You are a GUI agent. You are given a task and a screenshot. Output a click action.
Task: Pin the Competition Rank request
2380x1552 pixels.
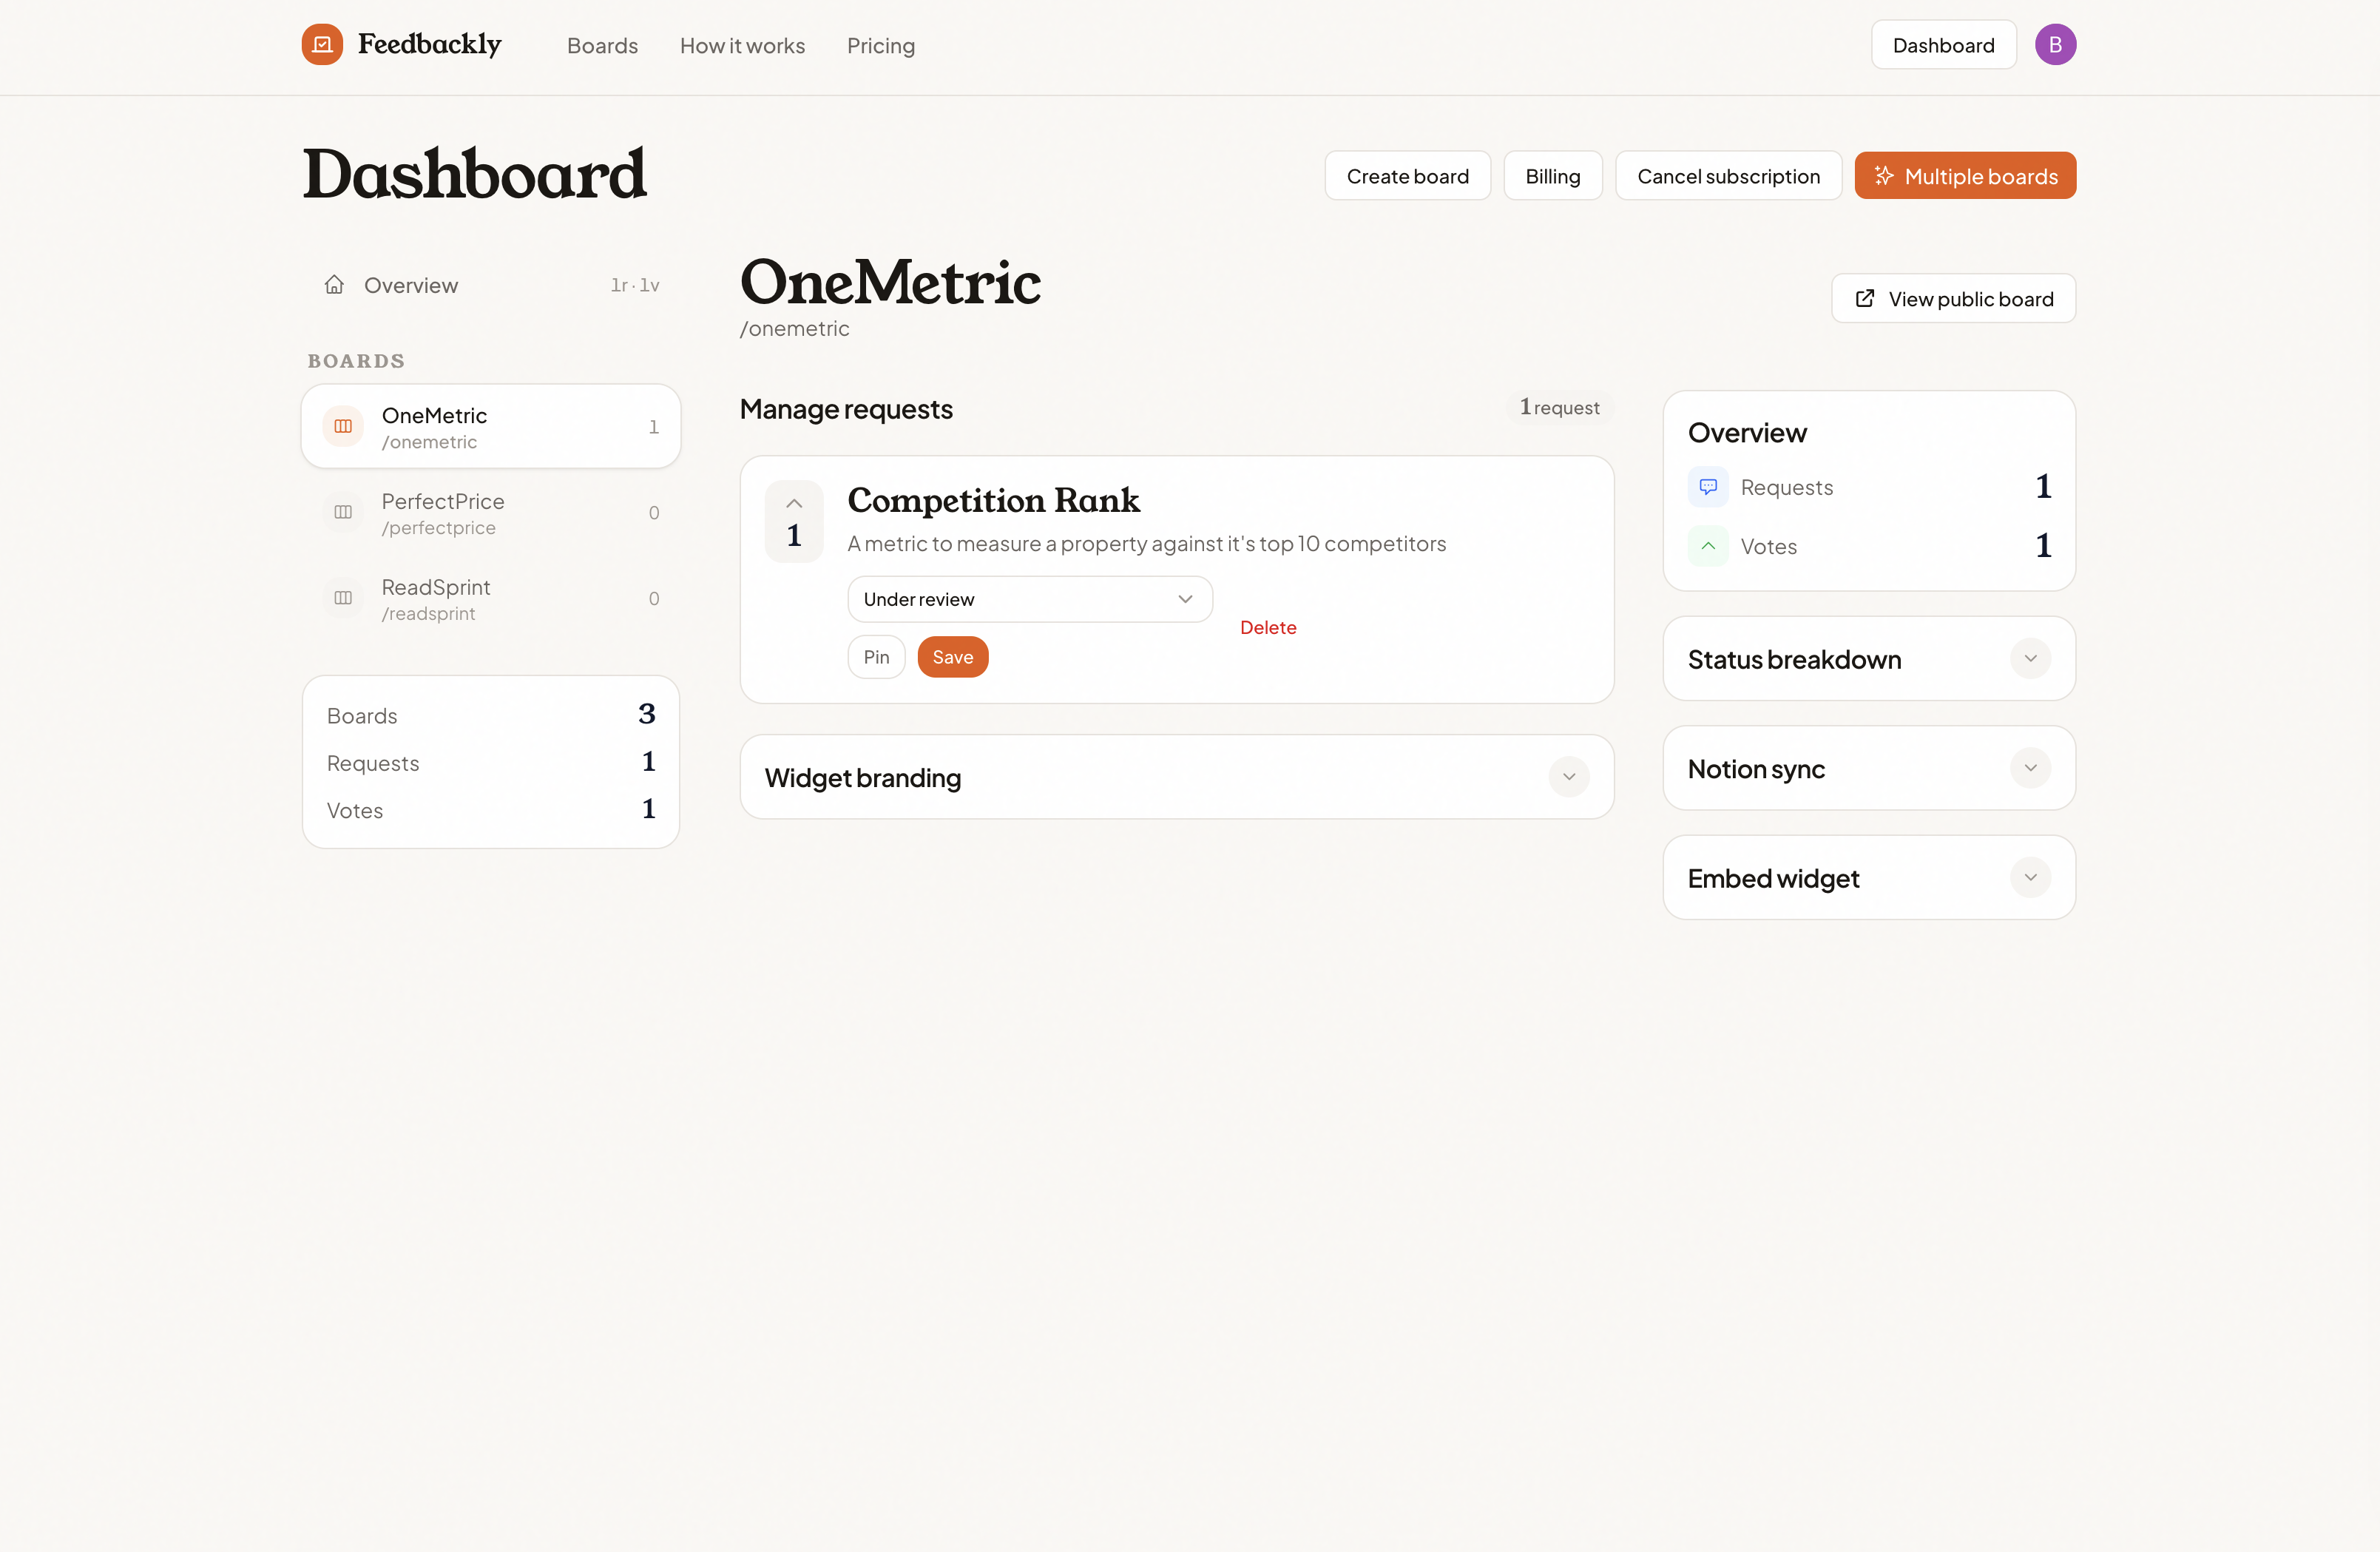click(x=876, y=657)
